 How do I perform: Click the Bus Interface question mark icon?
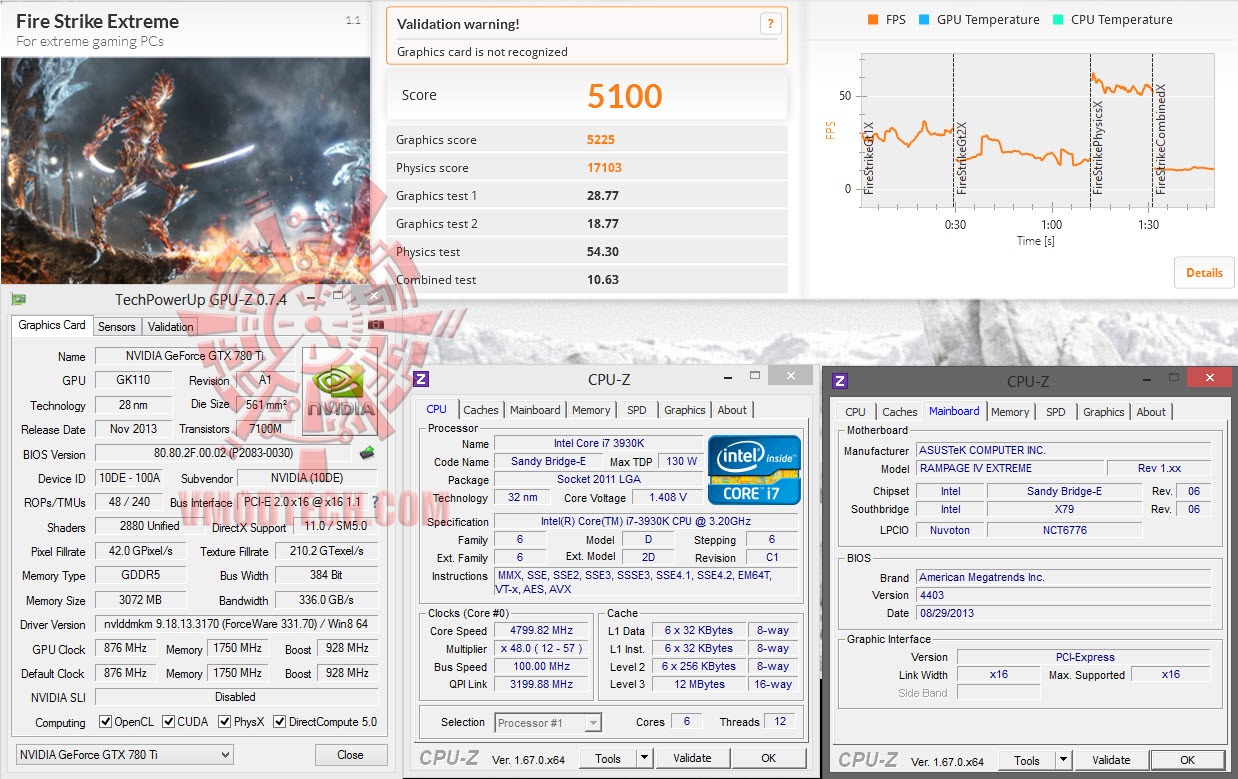point(375,502)
